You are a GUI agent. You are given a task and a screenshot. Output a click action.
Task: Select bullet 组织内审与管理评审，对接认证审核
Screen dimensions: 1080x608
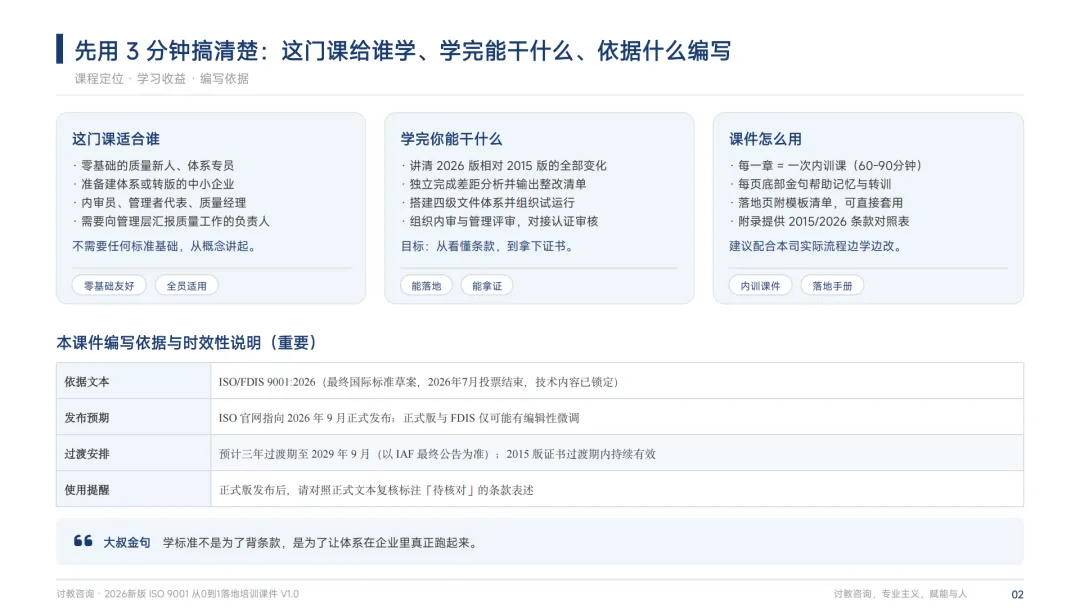[500, 222]
